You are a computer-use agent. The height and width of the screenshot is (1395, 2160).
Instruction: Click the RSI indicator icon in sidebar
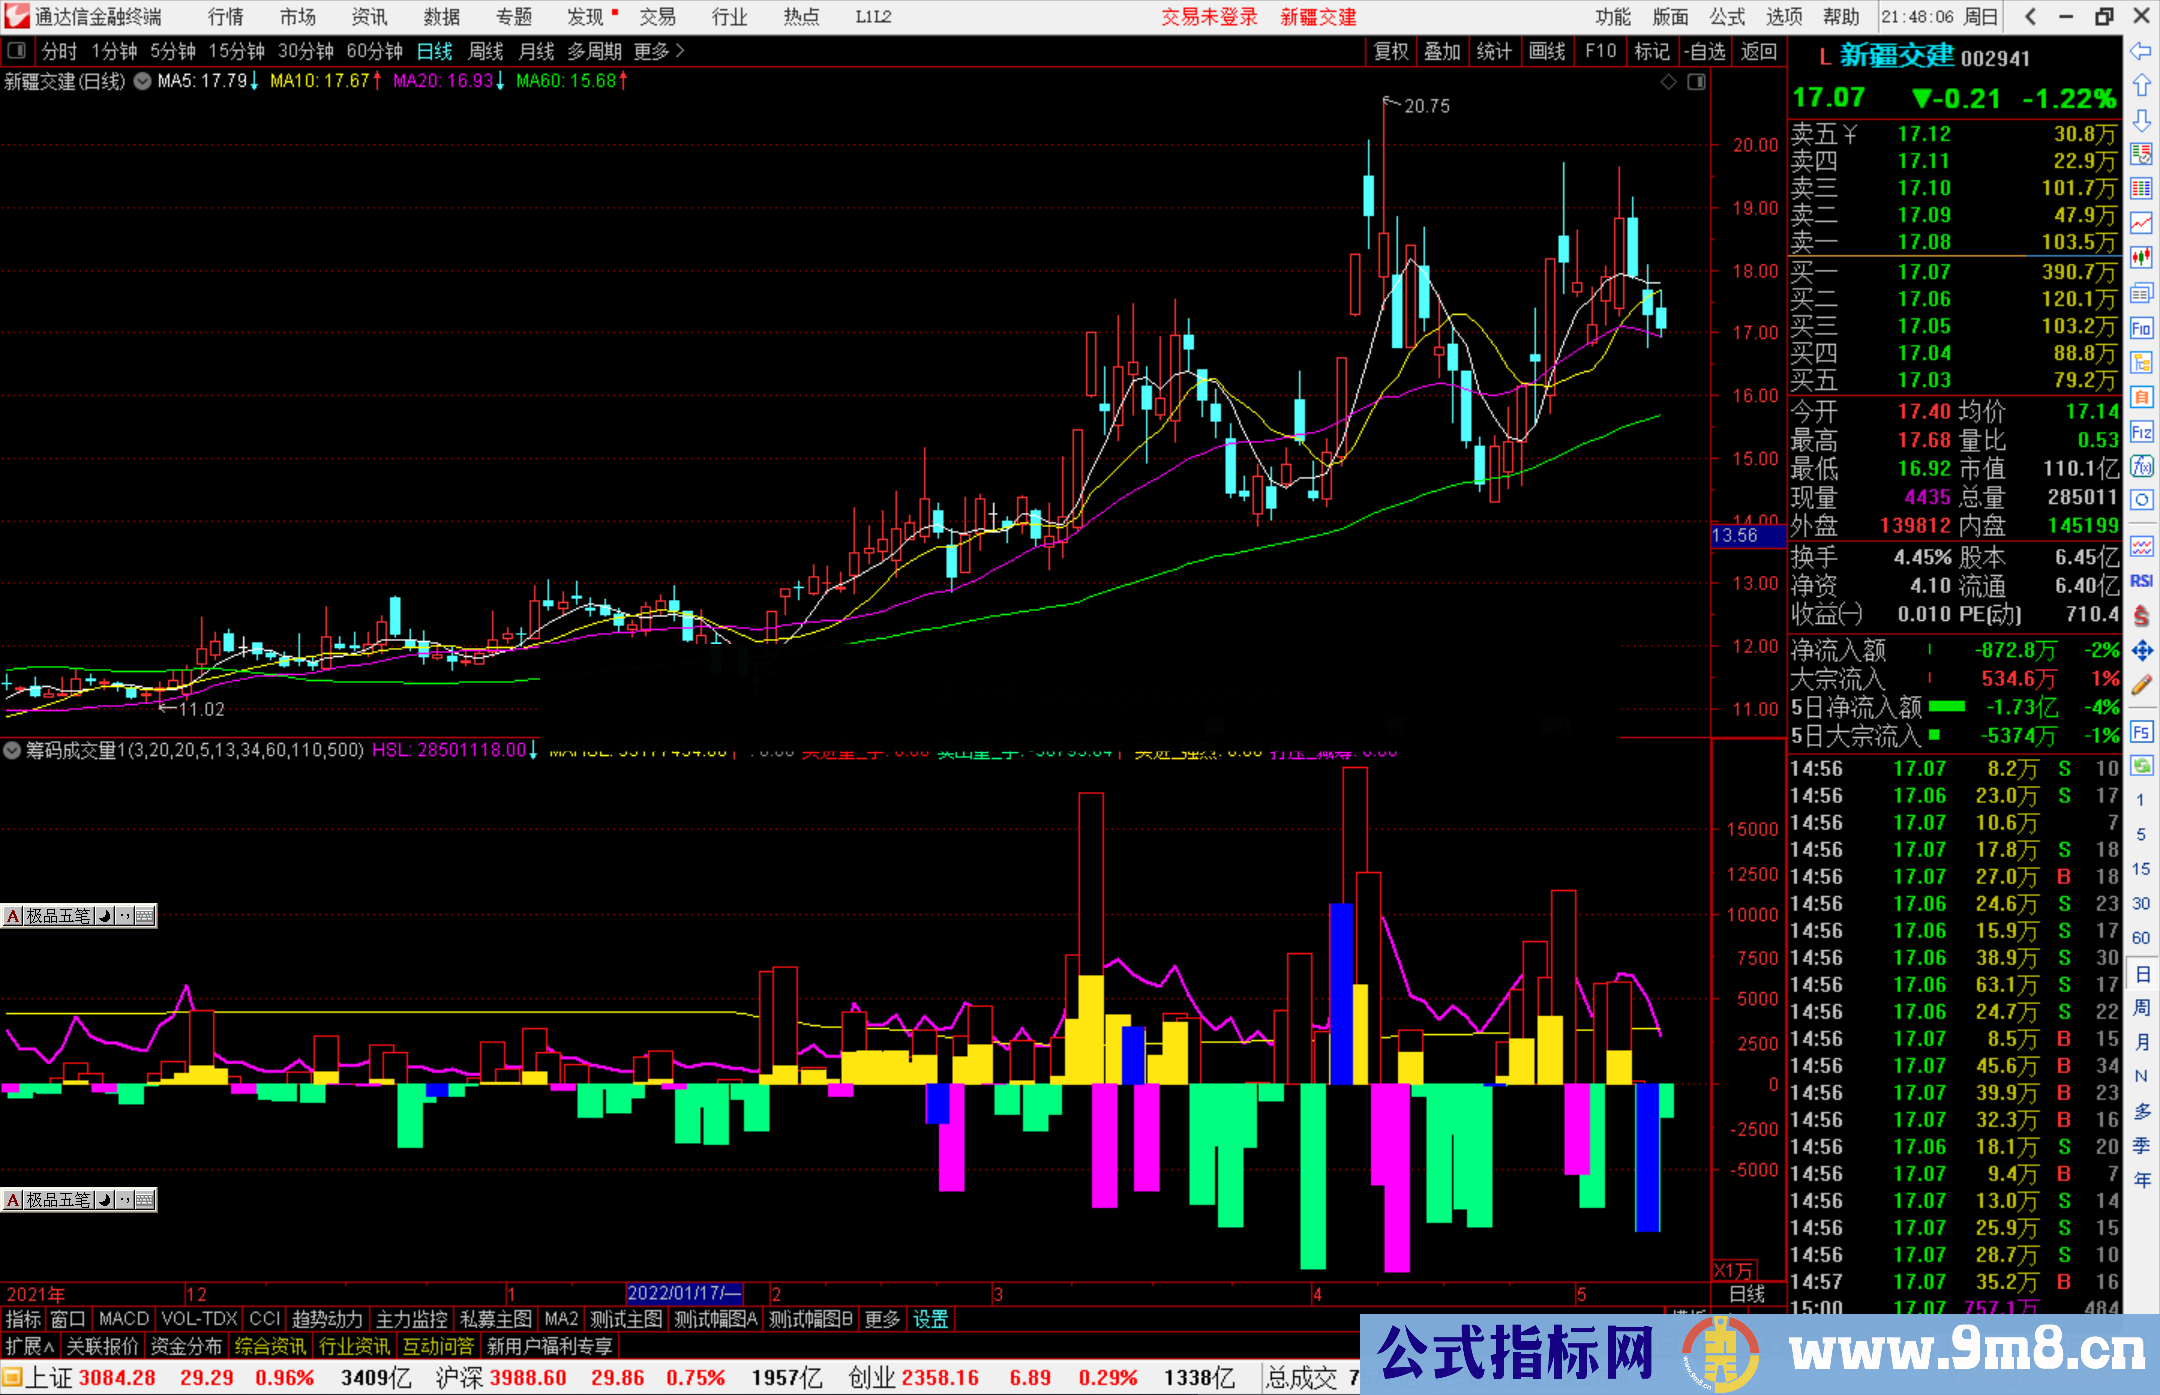pyautogui.click(x=2141, y=581)
